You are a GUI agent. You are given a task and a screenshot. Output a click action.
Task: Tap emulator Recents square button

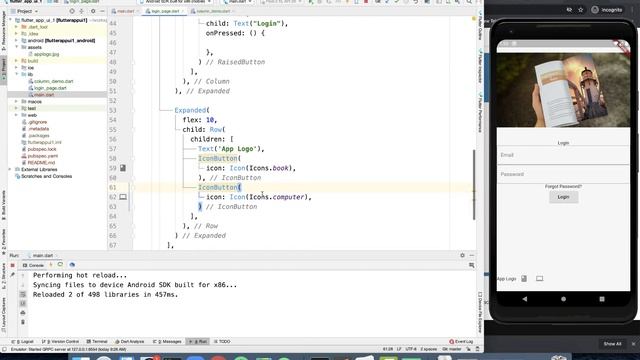[x=602, y=299]
